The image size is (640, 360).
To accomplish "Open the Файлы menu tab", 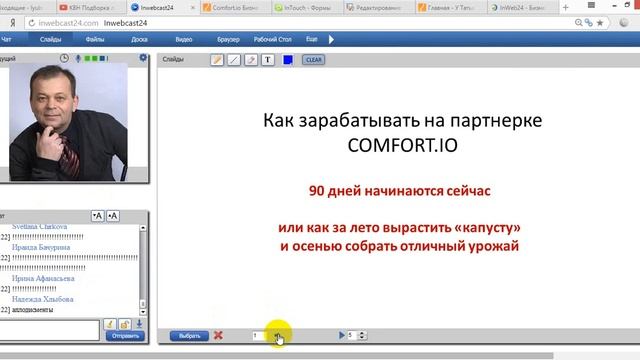I will tap(95, 39).
